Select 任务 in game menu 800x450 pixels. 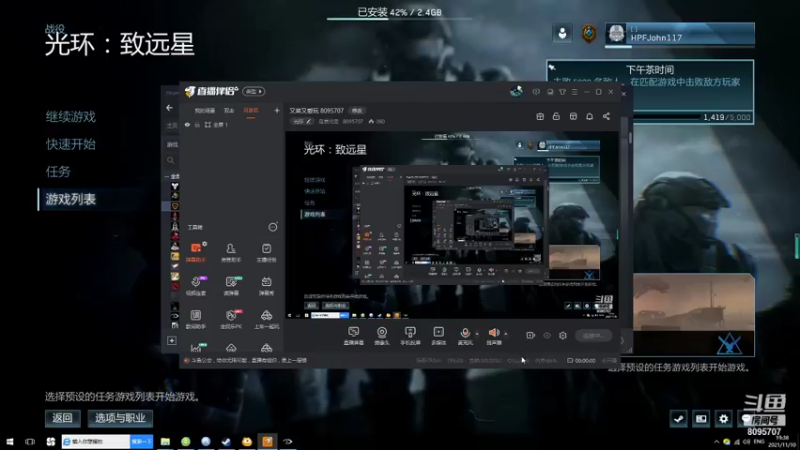click(58, 172)
